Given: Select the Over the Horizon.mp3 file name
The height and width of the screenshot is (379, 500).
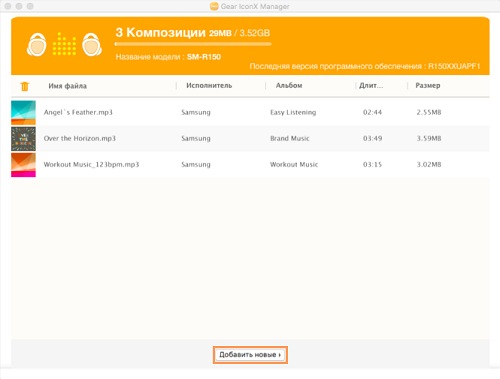Looking at the screenshot, I should point(80,138).
